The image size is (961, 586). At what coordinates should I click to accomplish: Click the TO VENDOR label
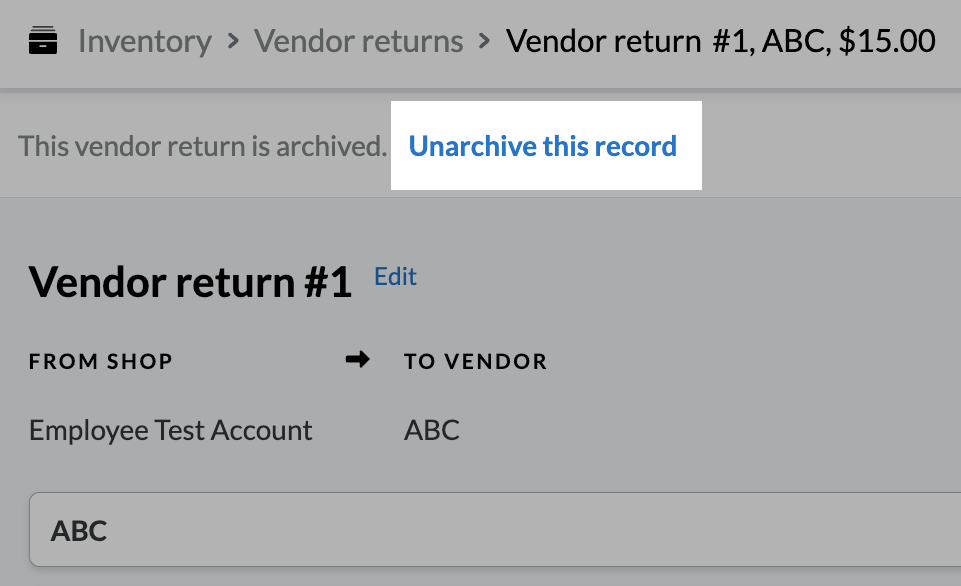click(x=475, y=362)
